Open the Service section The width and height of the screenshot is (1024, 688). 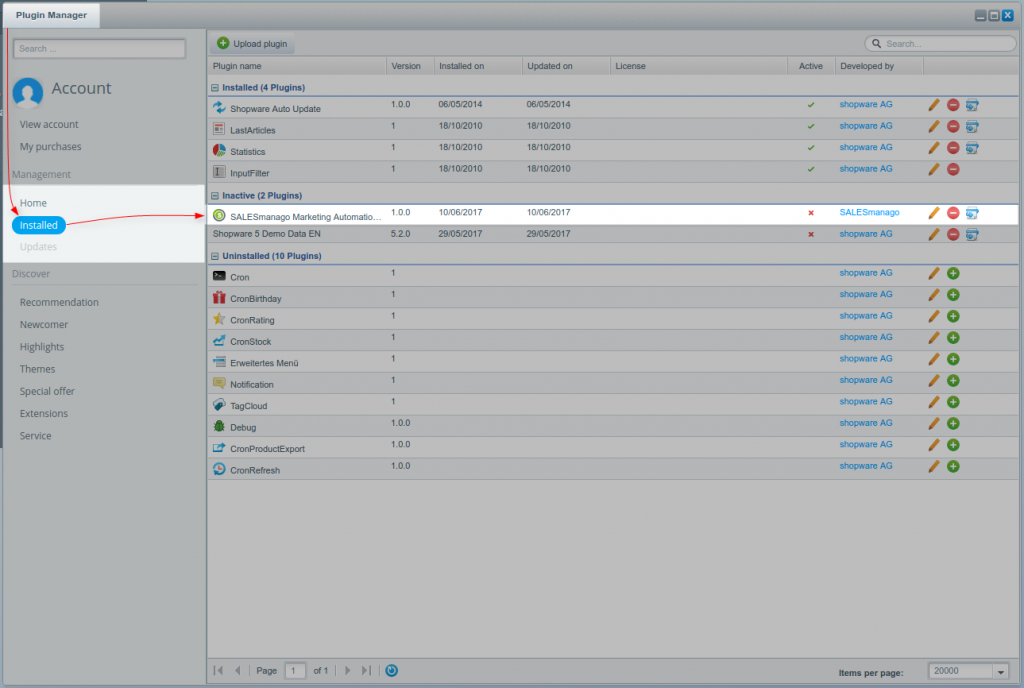coord(35,435)
